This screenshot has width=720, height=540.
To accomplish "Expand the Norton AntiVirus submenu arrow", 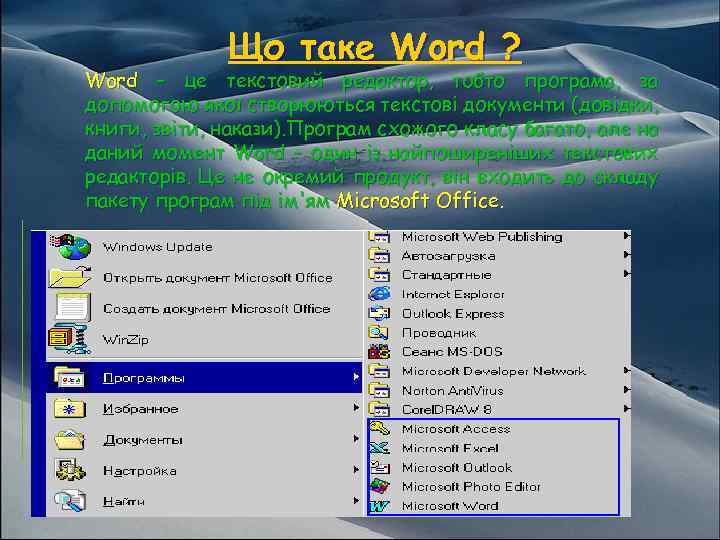I will click(x=626, y=389).
